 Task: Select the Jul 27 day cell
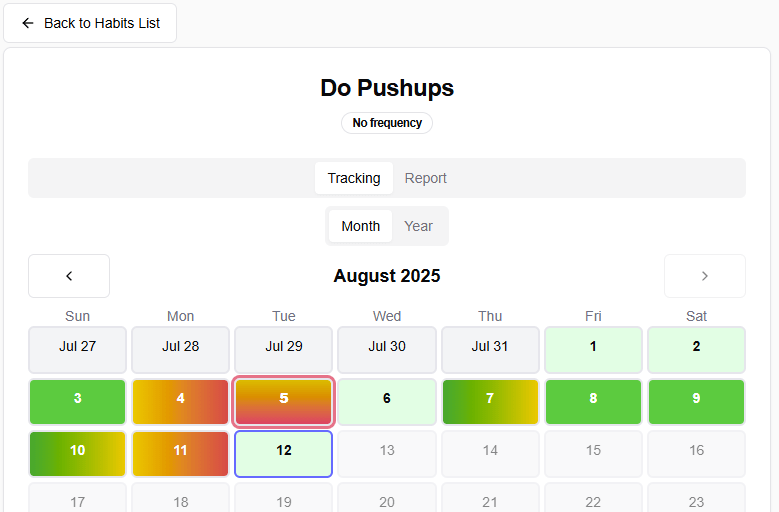coord(78,350)
